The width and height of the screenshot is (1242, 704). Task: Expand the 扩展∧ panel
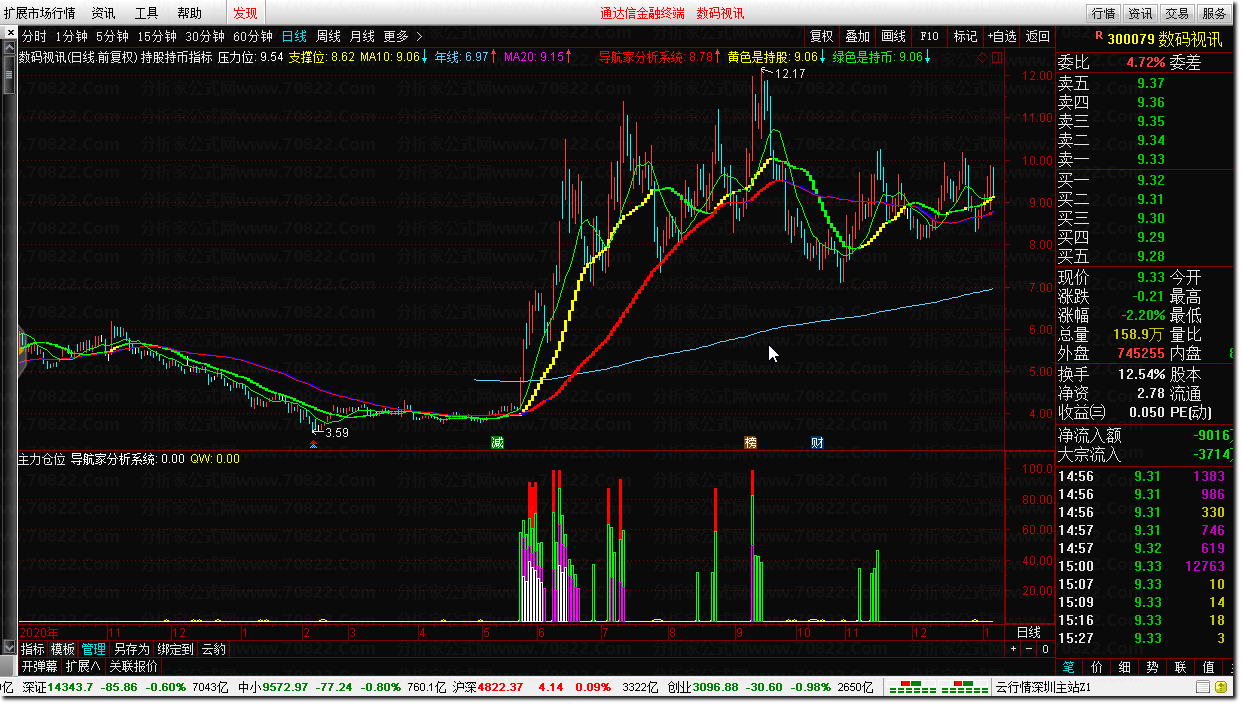(x=83, y=666)
